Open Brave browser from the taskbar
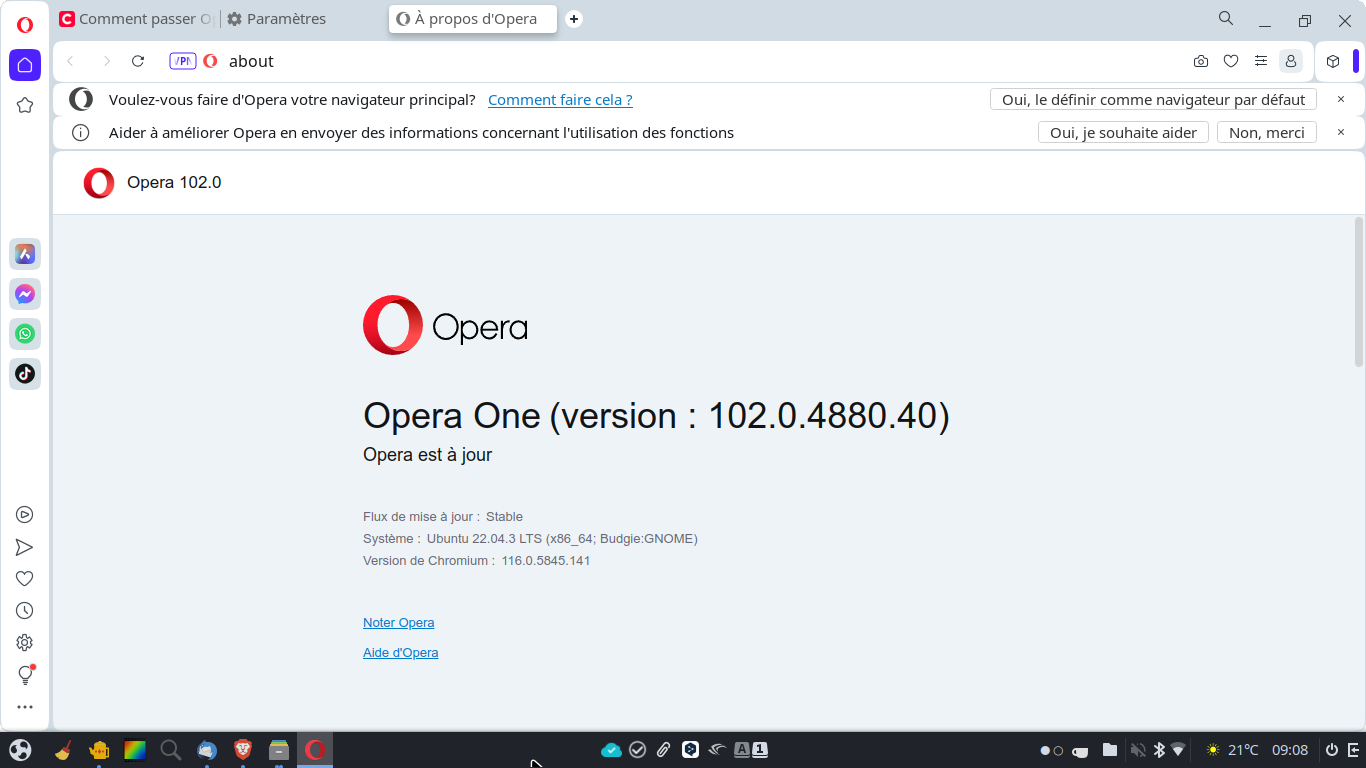Screen dimensions: 1366x768 (x=243, y=750)
